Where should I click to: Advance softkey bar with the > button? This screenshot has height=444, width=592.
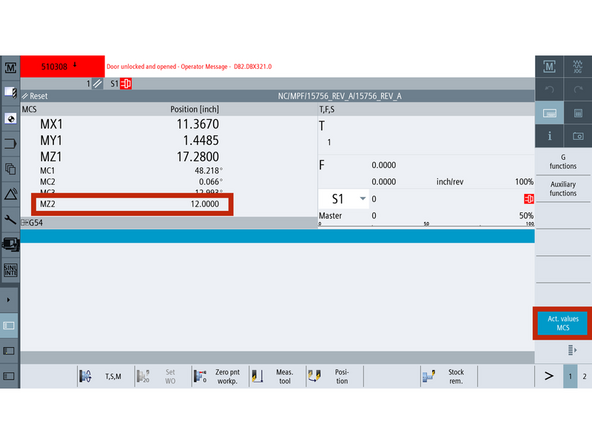[549, 376]
